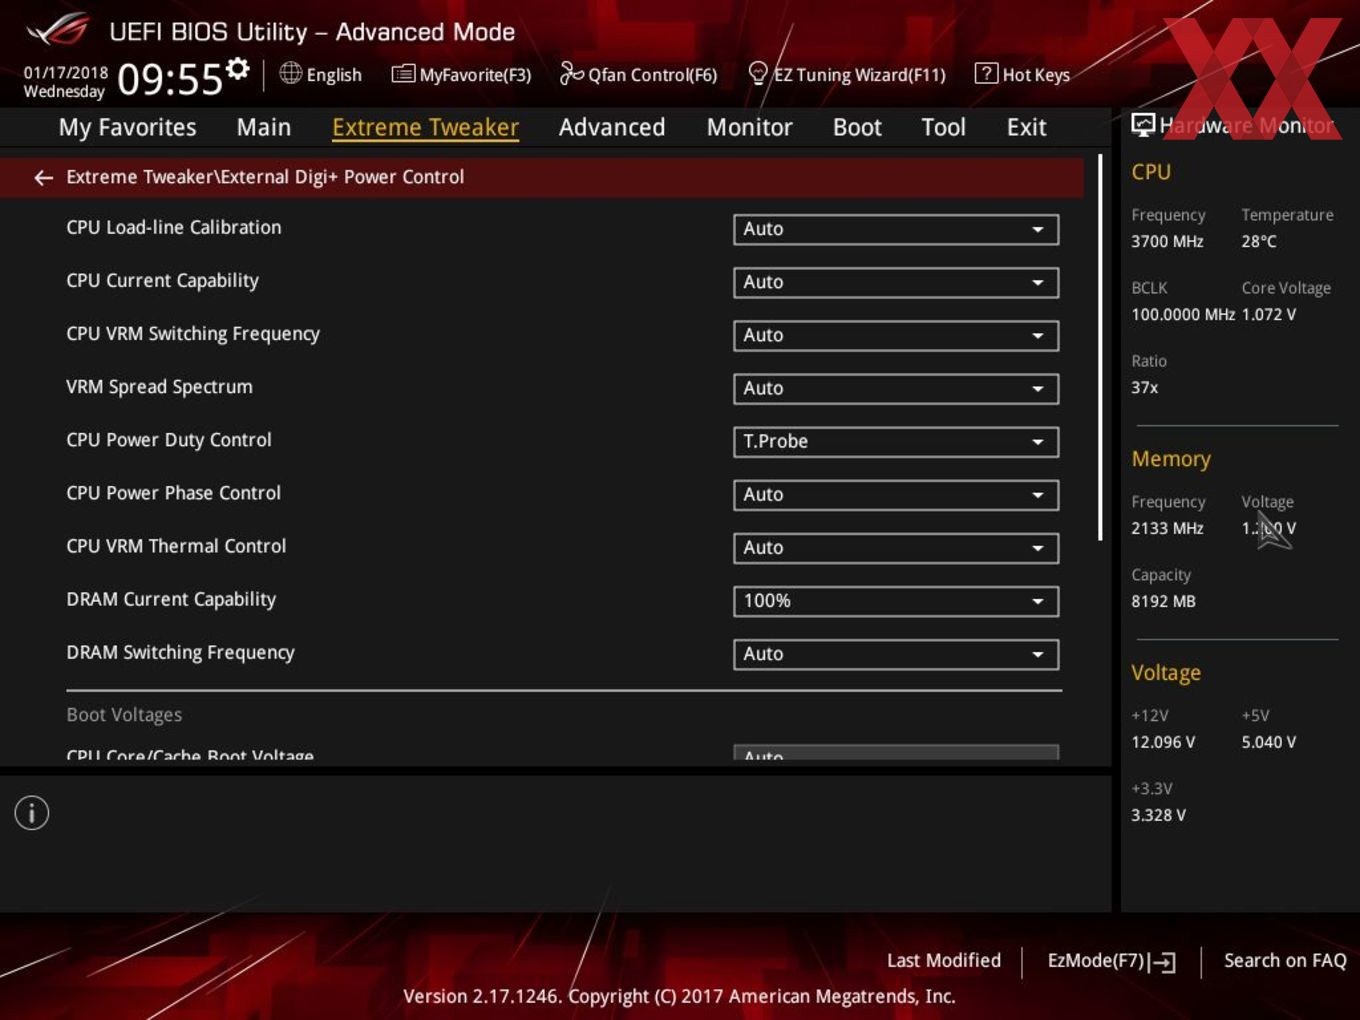Click the Hardware Monitor screen icon
Viewport: 1360px width, 1020px height.
[1143, 125]
